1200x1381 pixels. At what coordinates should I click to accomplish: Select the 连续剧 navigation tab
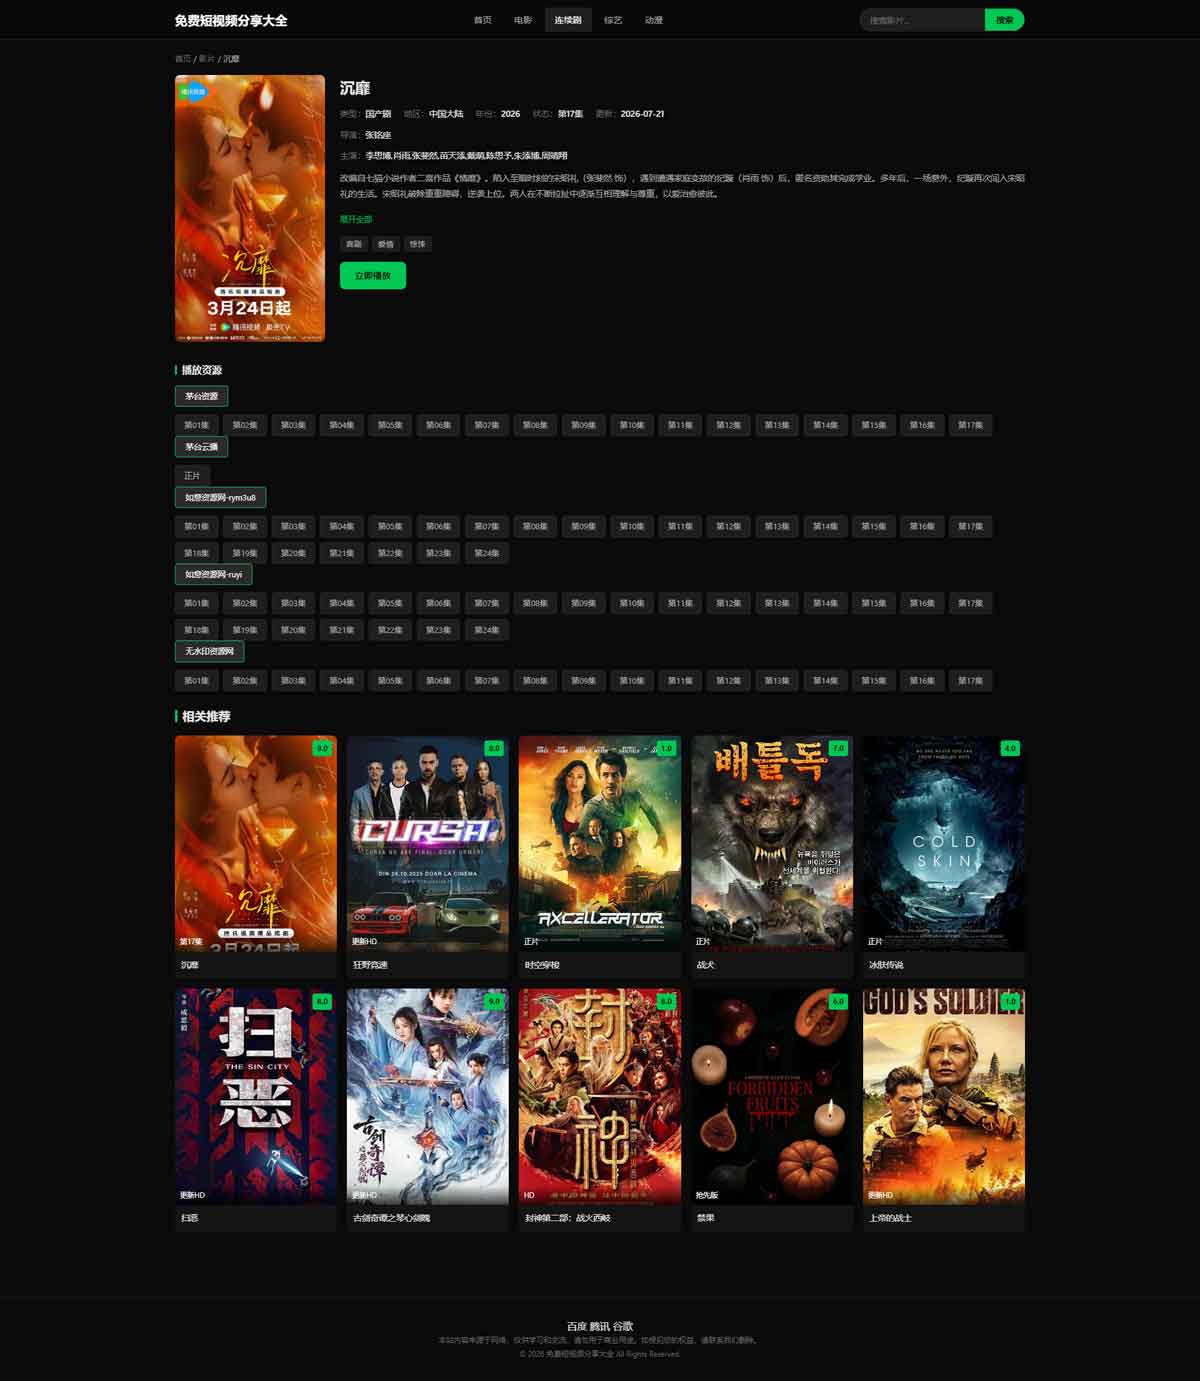tap(568, 20)
